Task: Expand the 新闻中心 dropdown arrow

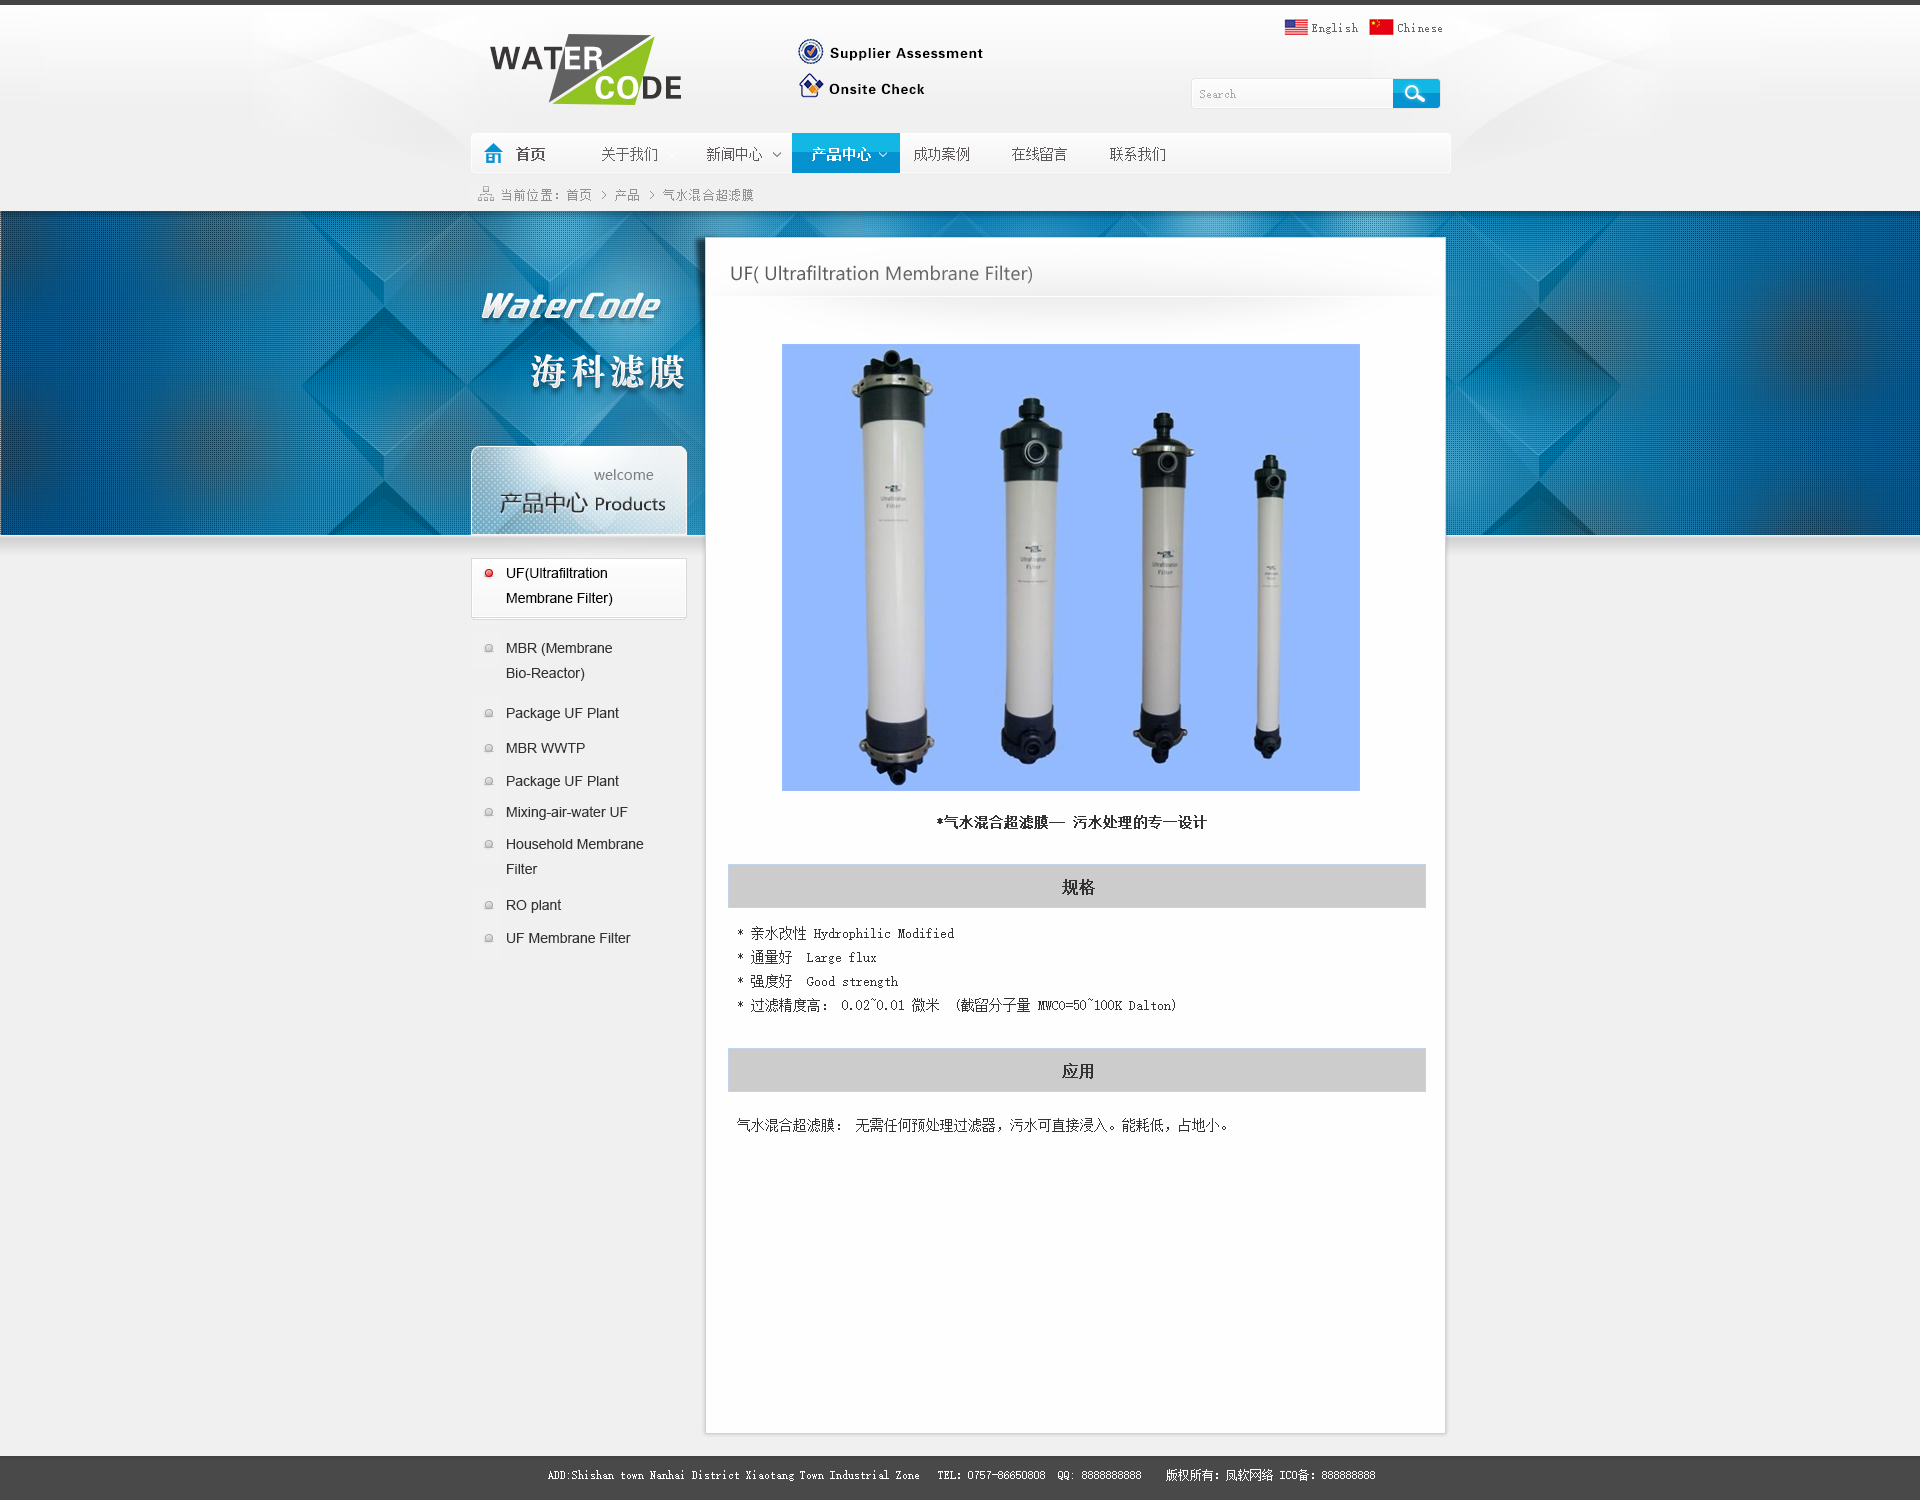Action: [x=777, y=155]
